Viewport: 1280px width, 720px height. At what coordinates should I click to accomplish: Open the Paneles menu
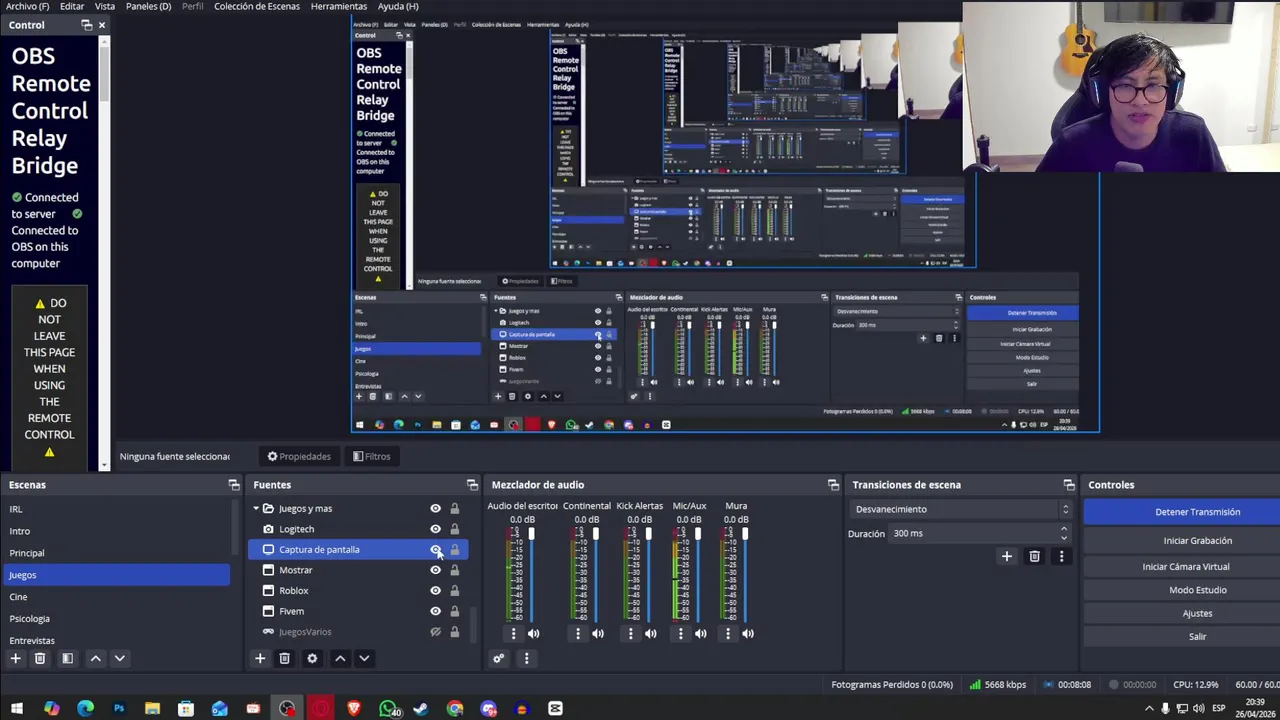click(148, 6)
